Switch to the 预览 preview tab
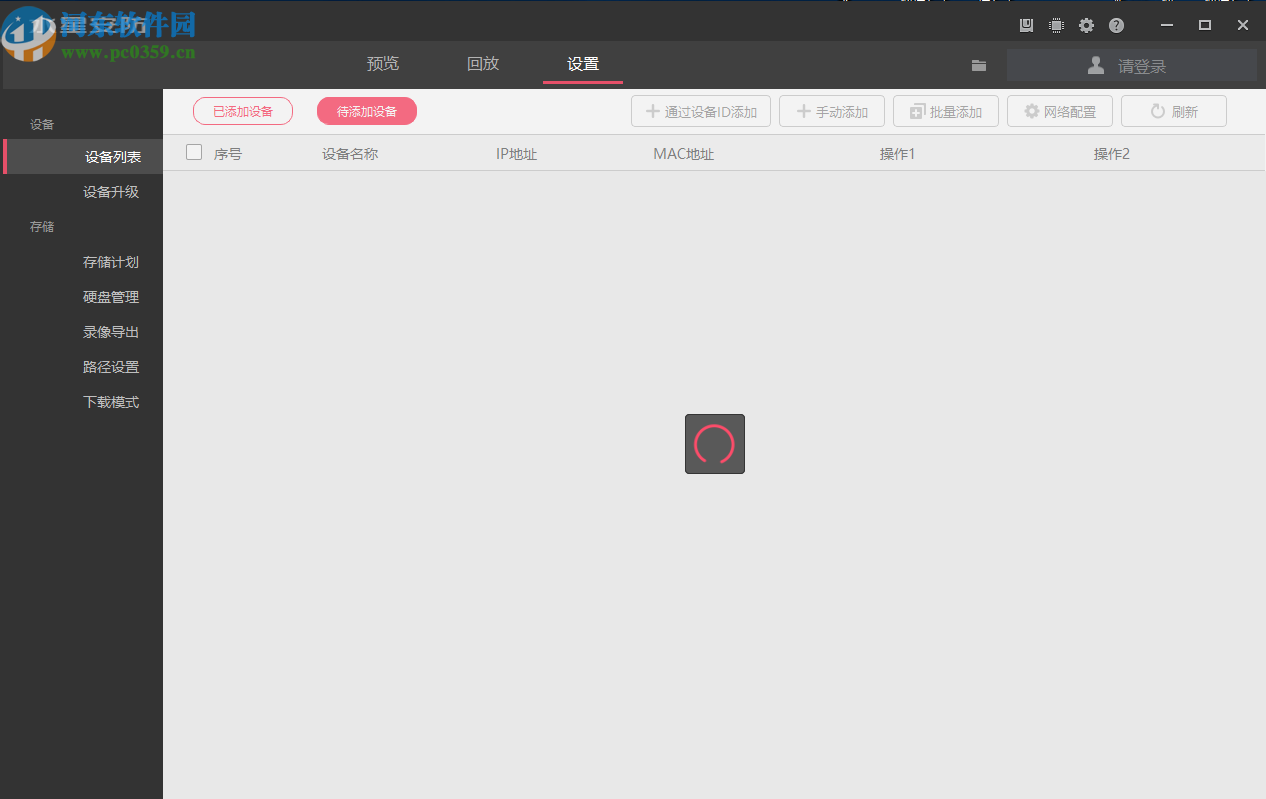This screenshot has width=1266, height=799. pyautogui.click(x=383, y=63)
